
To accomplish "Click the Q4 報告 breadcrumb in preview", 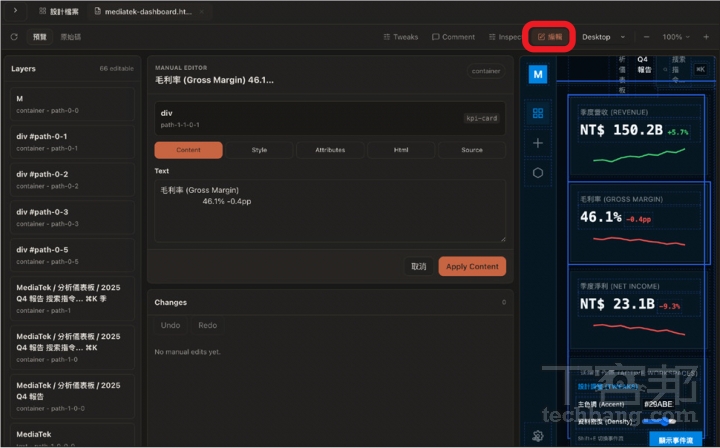I will click(644, 64).
